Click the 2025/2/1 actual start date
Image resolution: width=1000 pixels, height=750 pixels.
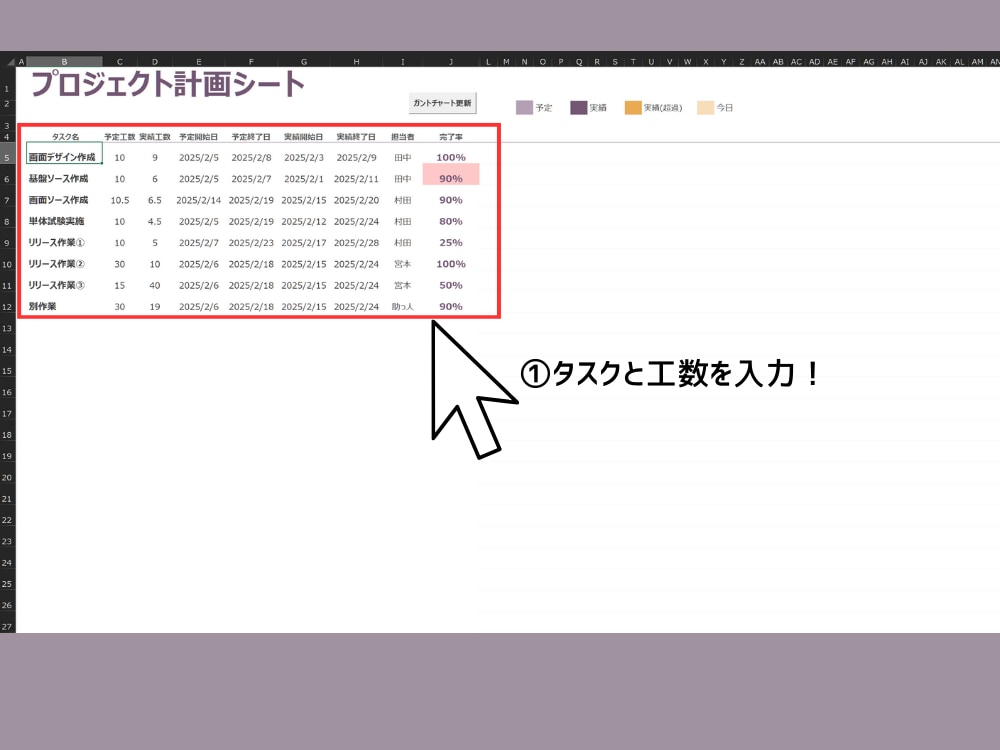pos(304,179)
